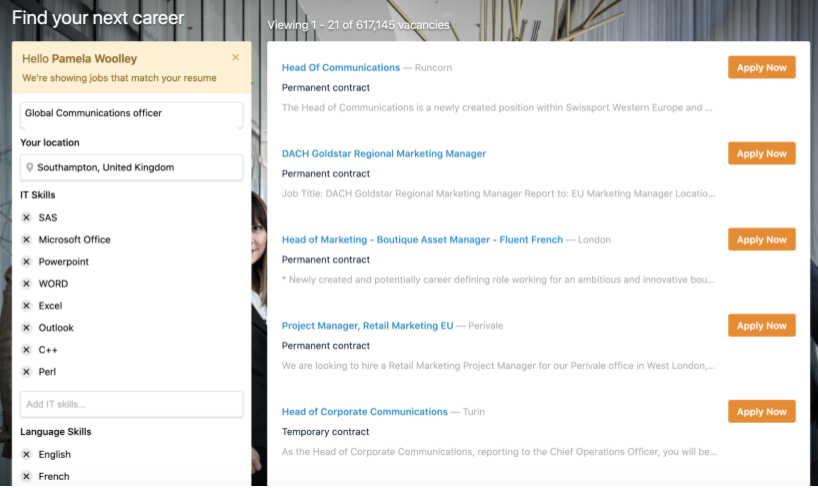The image size is (818, 488).
Task: Remove the English language tag
Action: (27, 454)
